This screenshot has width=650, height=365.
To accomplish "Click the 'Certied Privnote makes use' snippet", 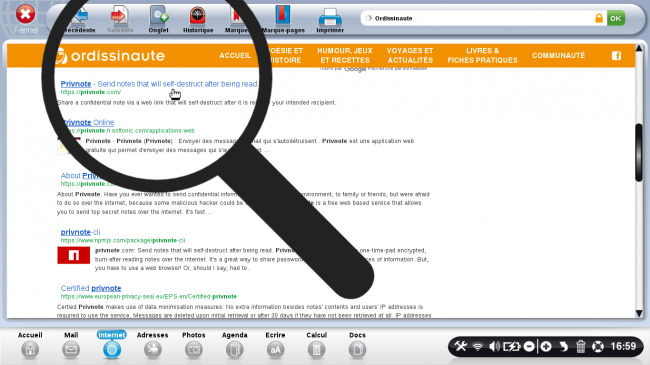I will (244, 311).
